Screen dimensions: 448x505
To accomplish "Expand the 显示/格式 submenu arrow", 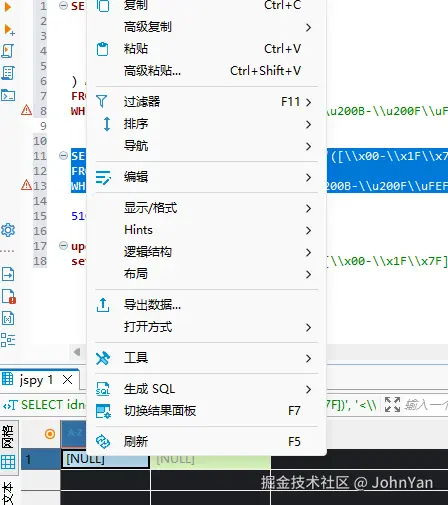I will tap(308, 208).
